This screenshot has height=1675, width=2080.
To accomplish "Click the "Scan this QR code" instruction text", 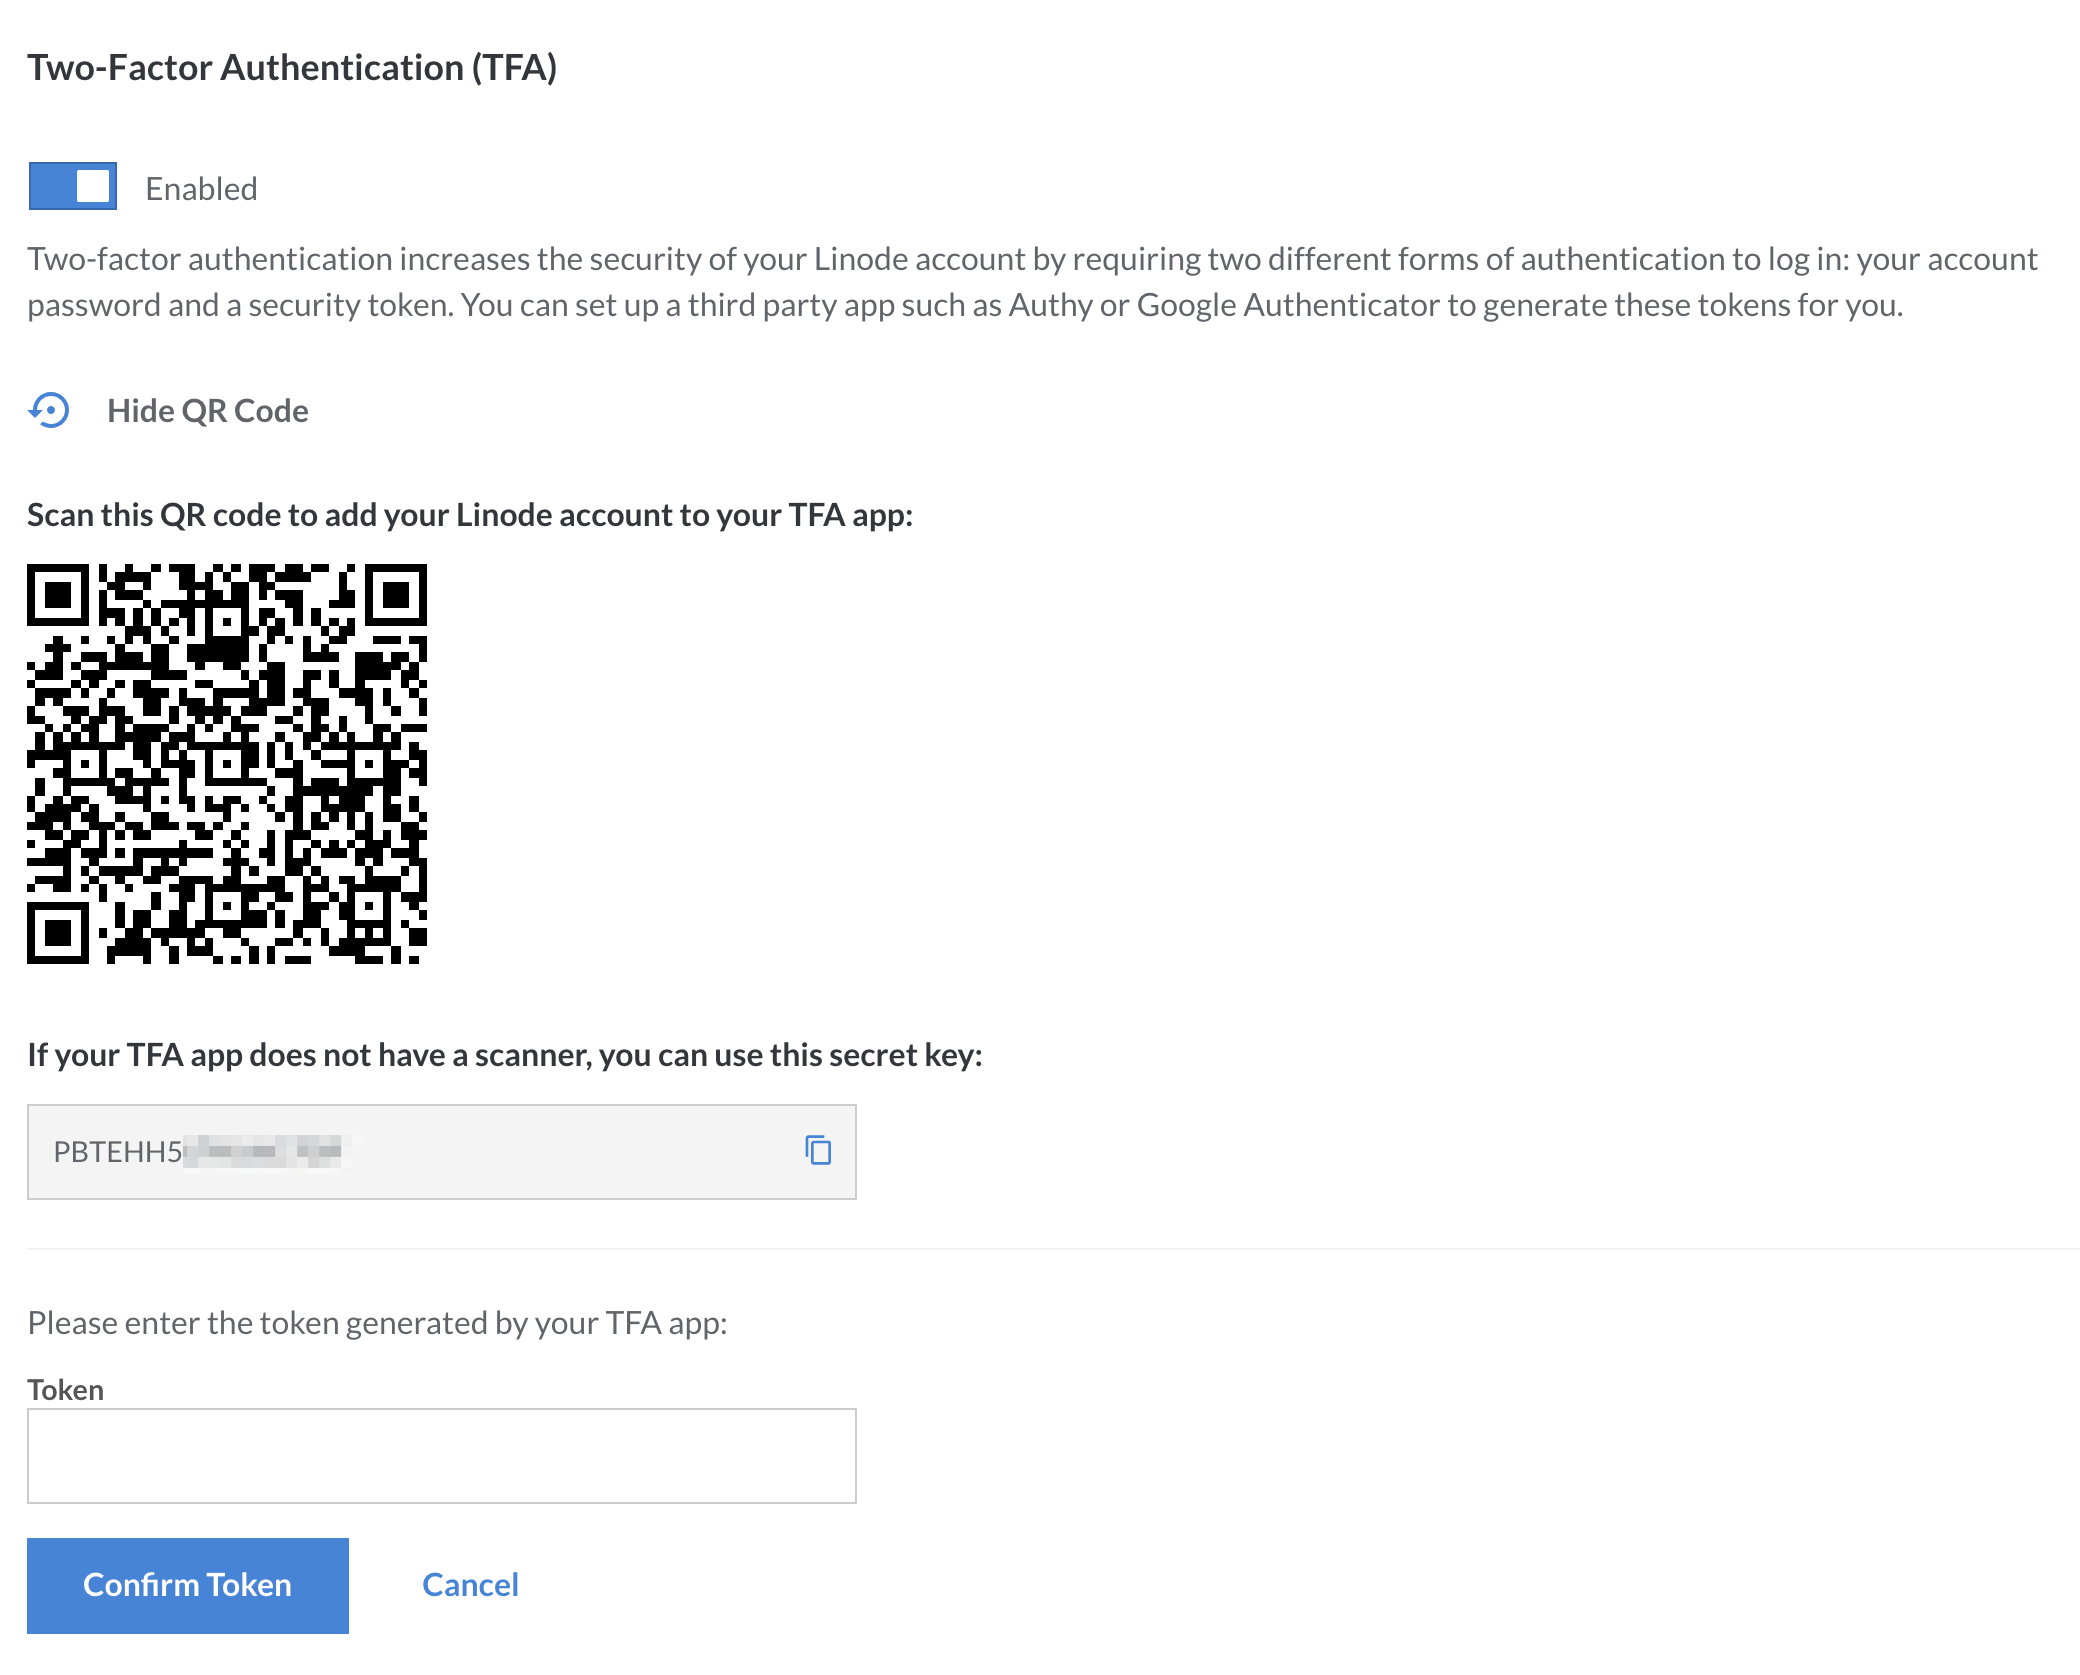I will 470,515.
